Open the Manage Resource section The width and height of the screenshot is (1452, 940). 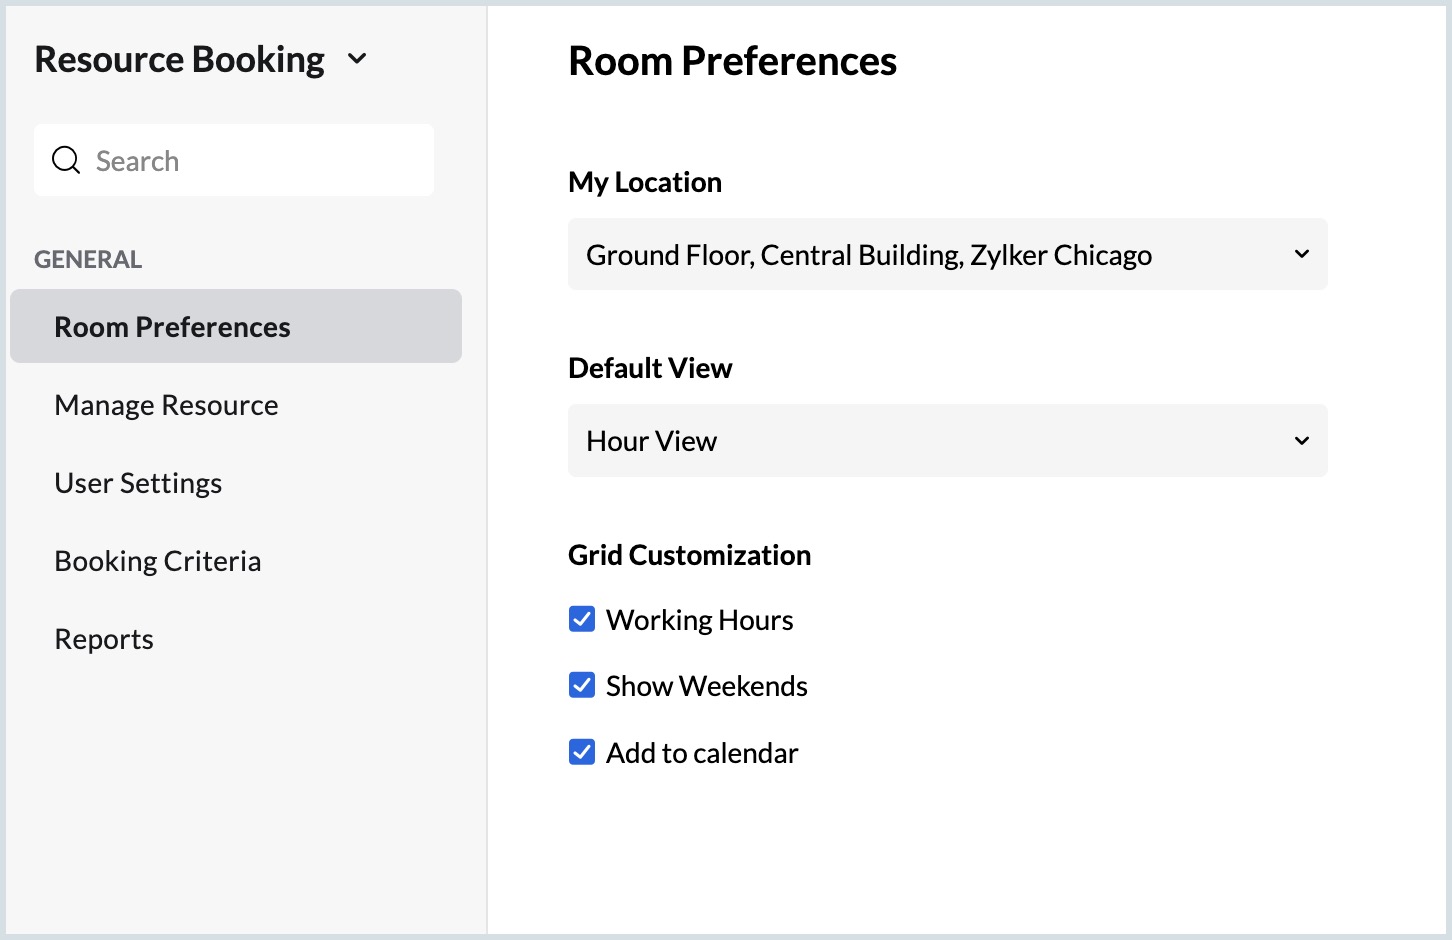click(166, 405)
